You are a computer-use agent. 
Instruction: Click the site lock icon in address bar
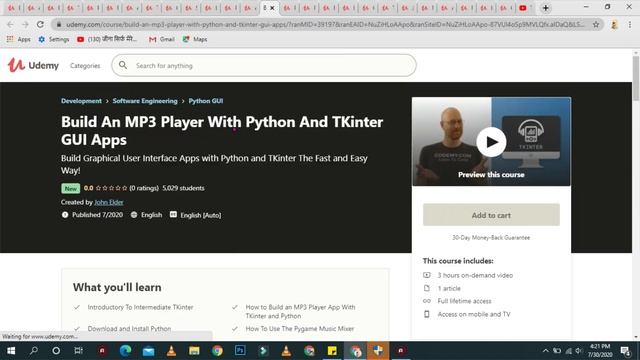[59, 24]
